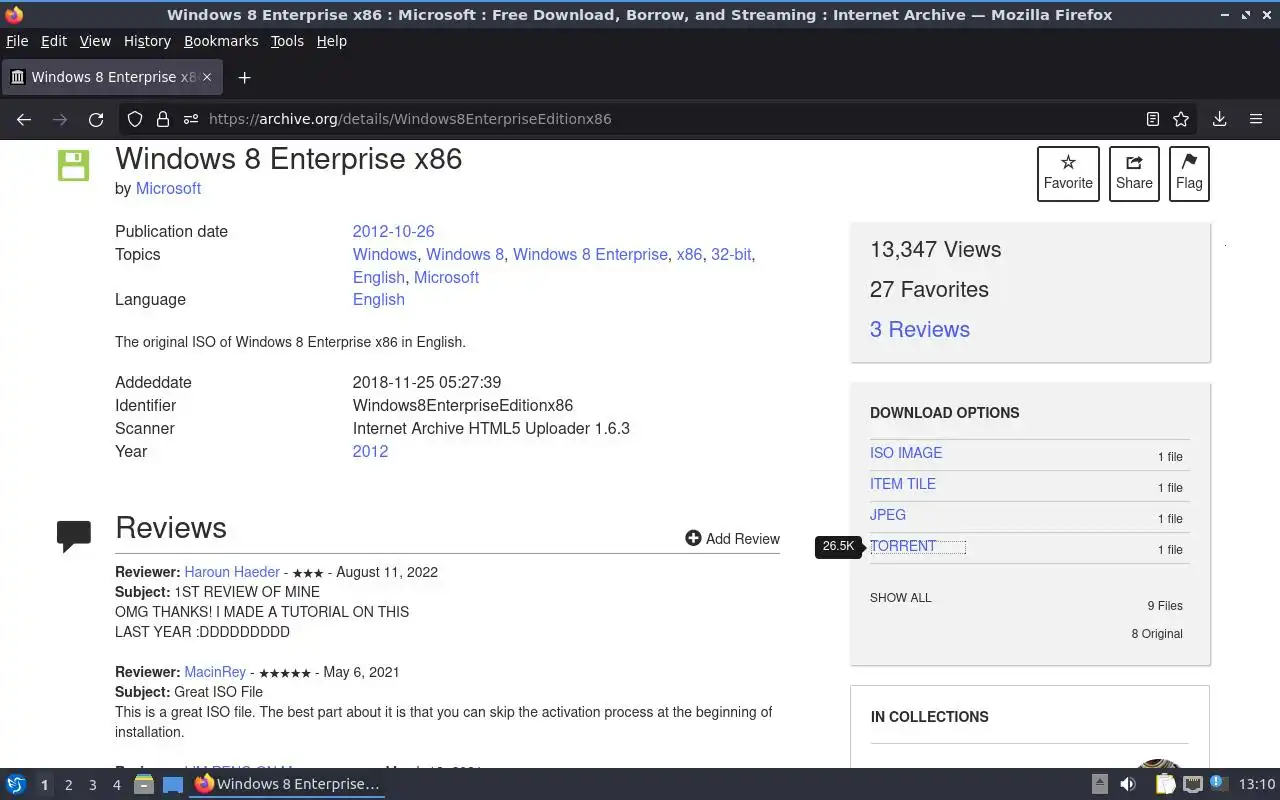Click the blue show desktop taskbar icon
This screenshot has height=800, width=1280.
tap(172, 784)
